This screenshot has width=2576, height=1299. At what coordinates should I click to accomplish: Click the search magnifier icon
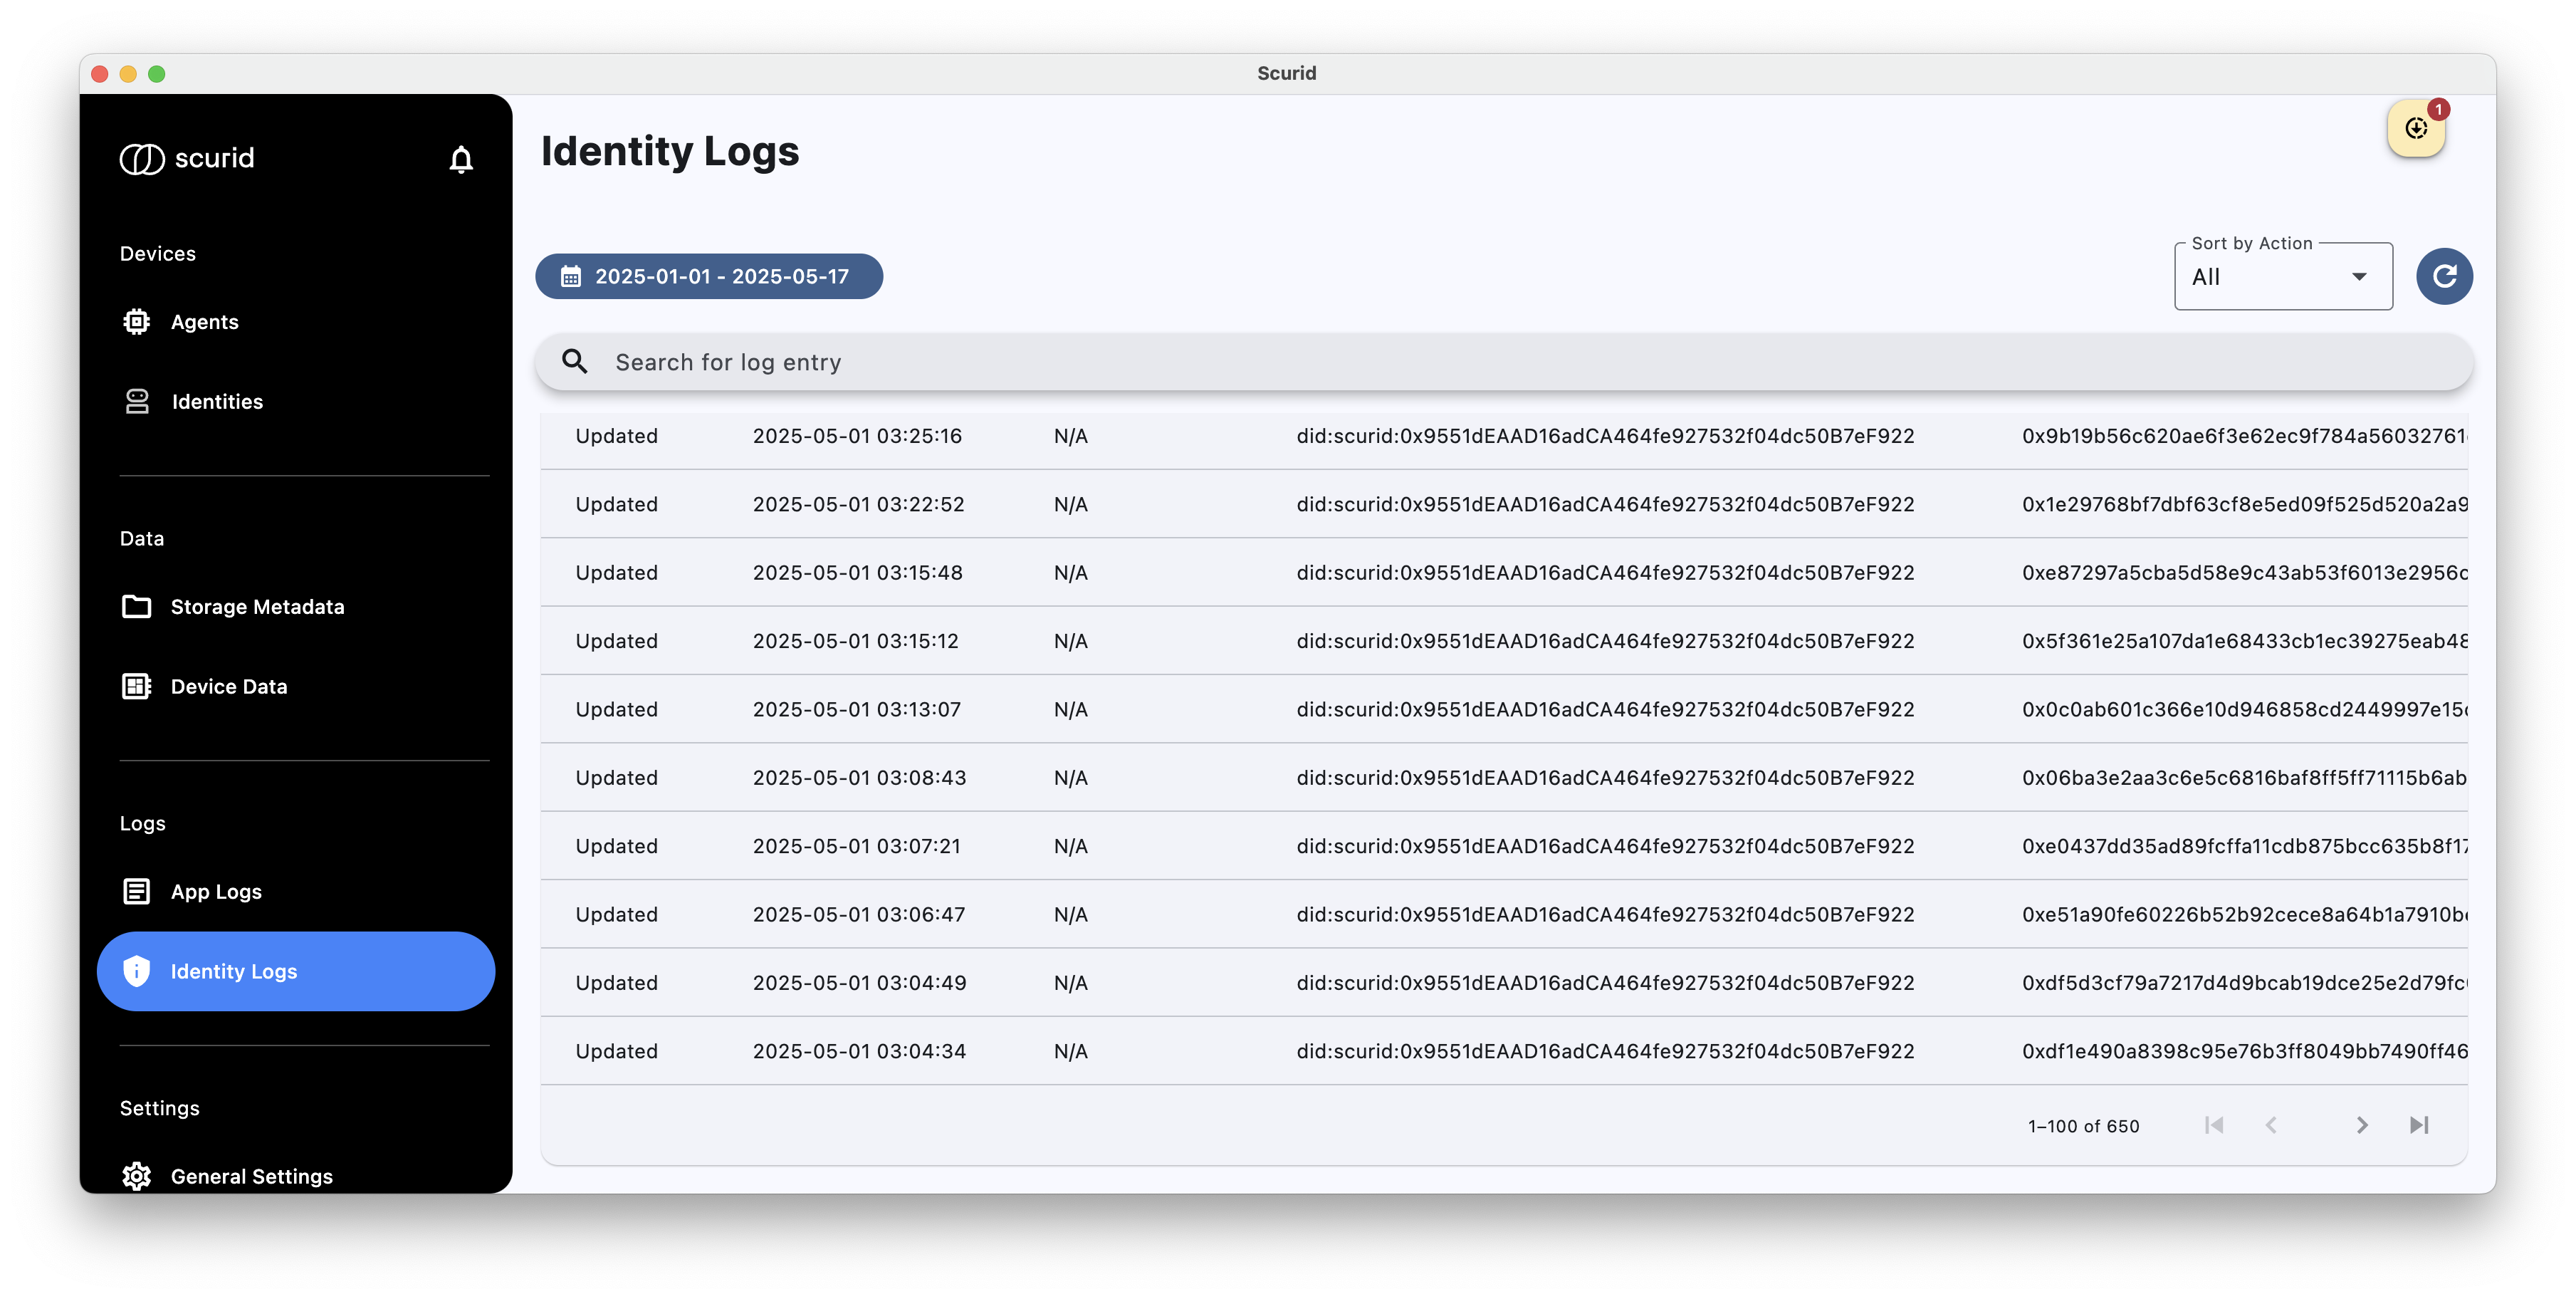click(x=575, y=361)
